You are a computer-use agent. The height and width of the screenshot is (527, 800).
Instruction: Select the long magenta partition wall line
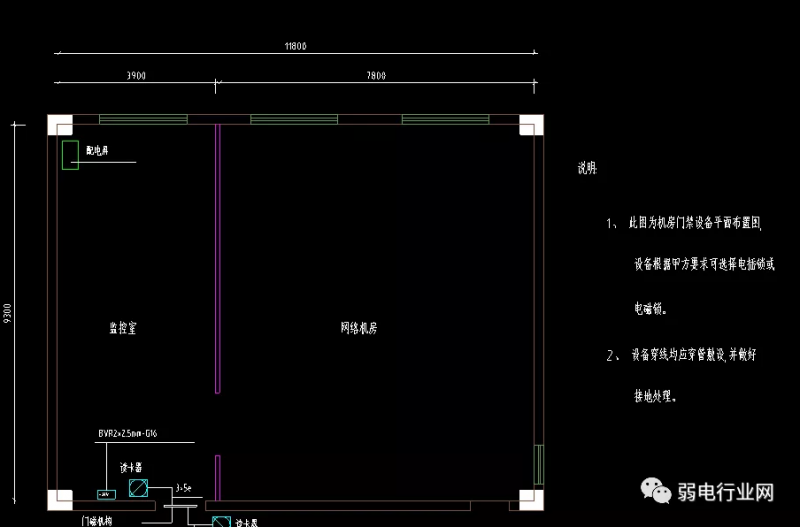pos(217,258)
